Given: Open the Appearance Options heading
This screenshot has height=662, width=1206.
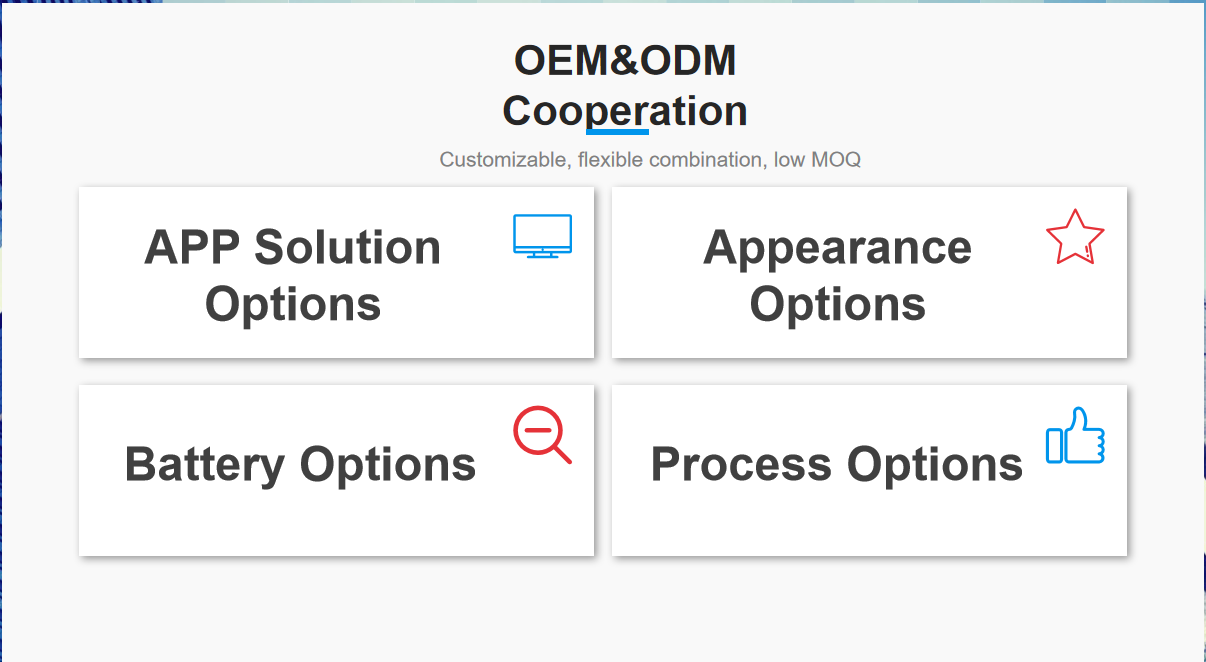Looking at the screenshot, I should pyautogui.click(x=838, y=275).
